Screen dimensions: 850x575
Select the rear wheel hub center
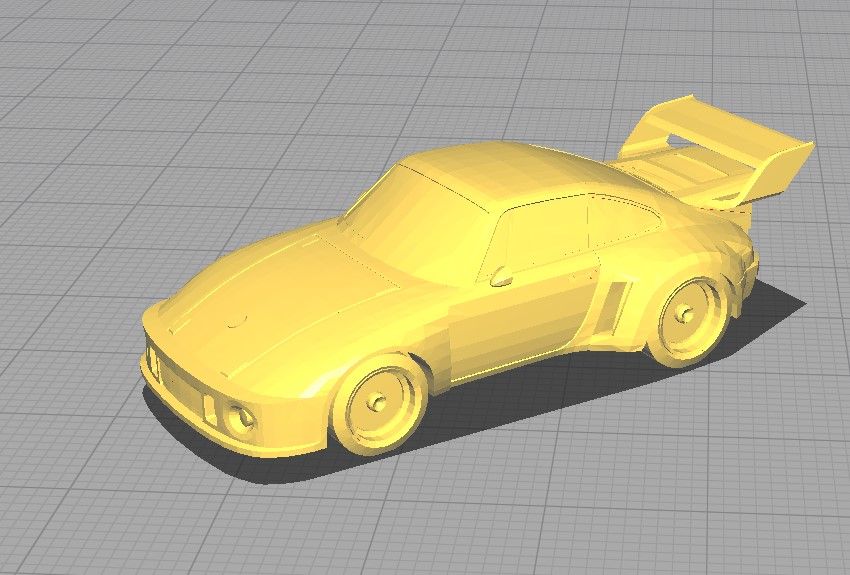[x=686, y=314]
